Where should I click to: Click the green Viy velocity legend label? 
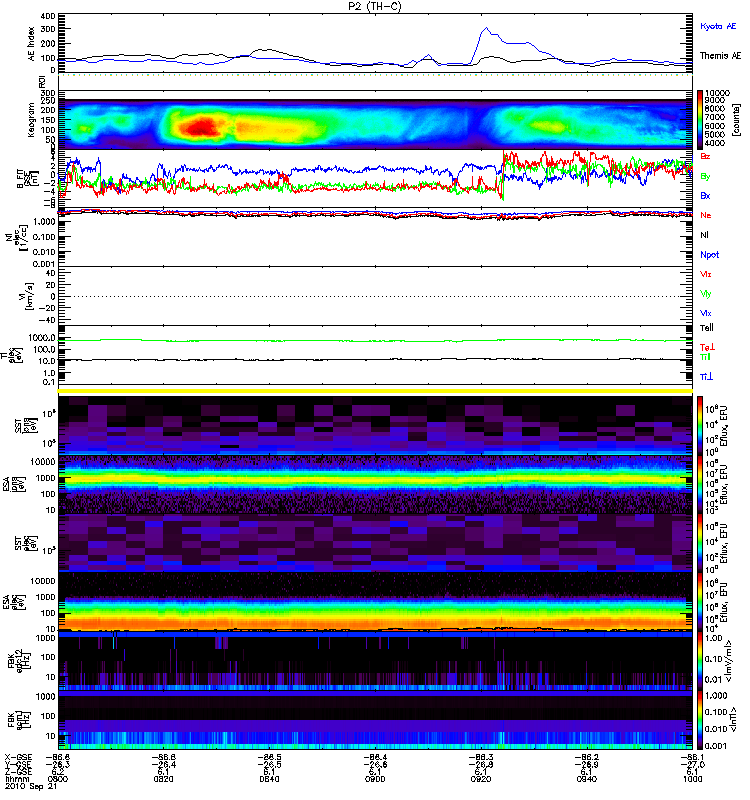(x=705, y=294)
